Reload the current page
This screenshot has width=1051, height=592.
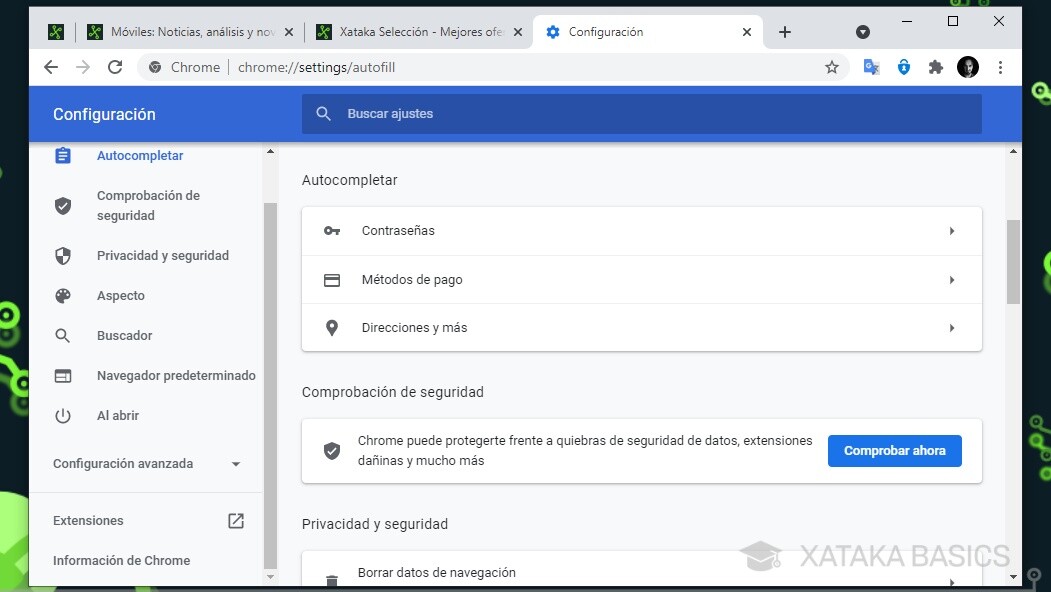point(115,67)
